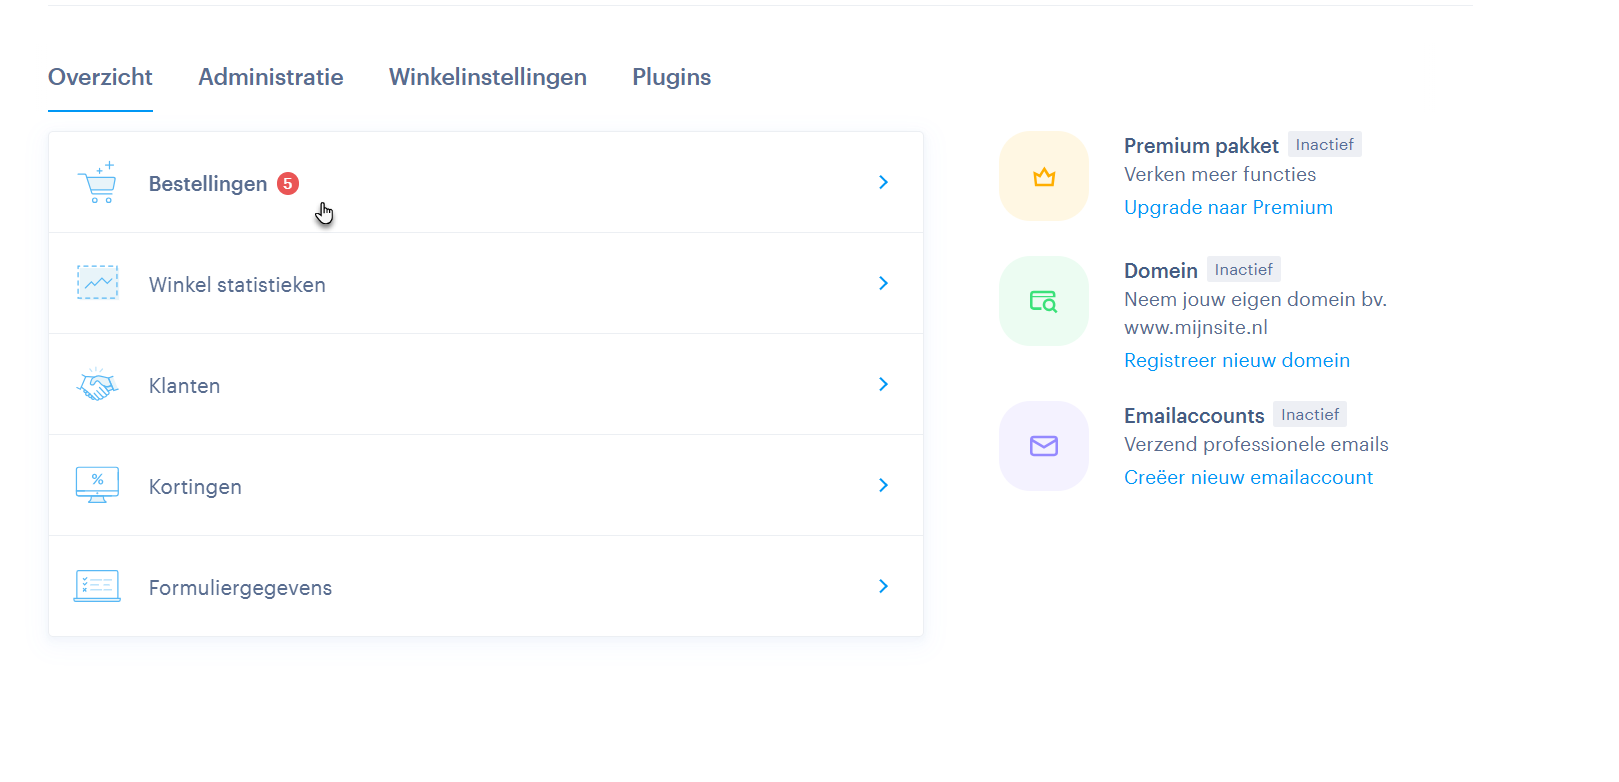Click Registreer nieuw domein link
Screen dimensions: 1619x782
(1237, 360)
